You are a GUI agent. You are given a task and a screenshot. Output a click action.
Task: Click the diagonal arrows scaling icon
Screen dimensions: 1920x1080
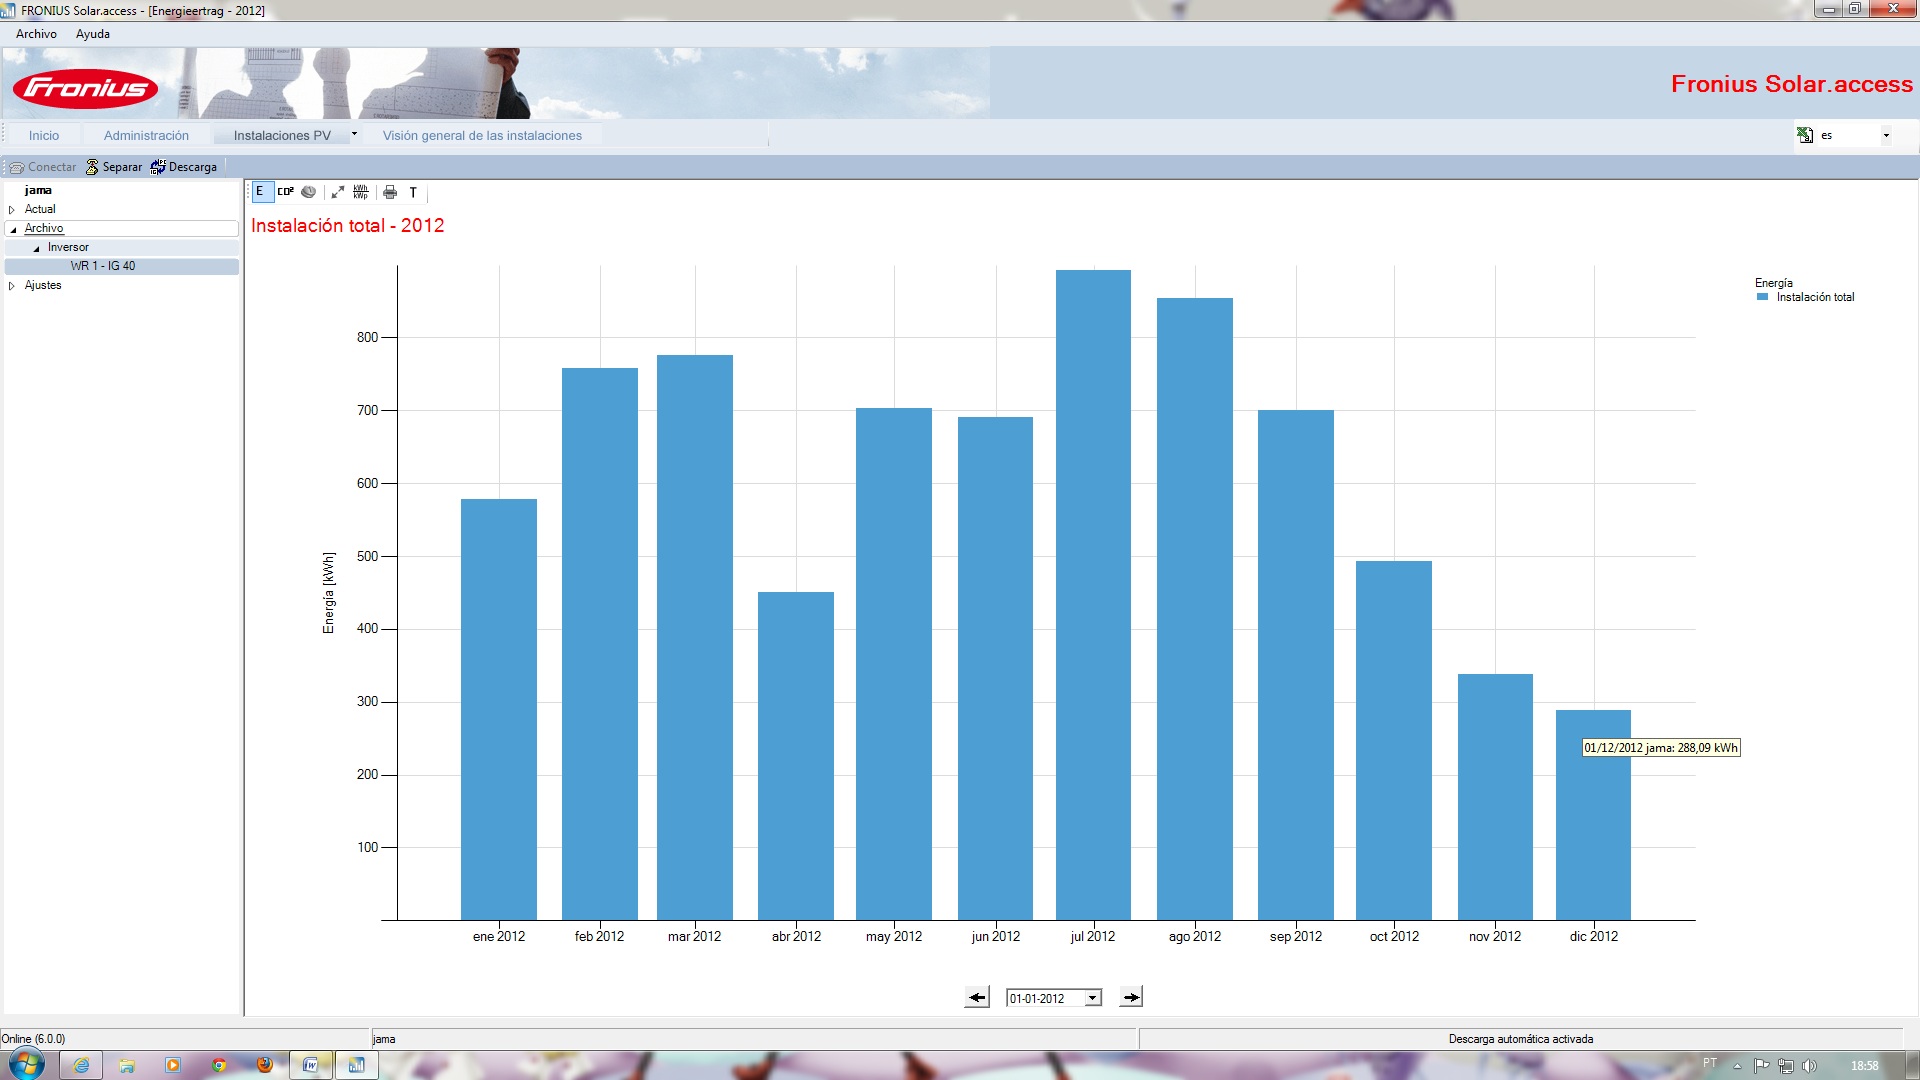[338, 192]
